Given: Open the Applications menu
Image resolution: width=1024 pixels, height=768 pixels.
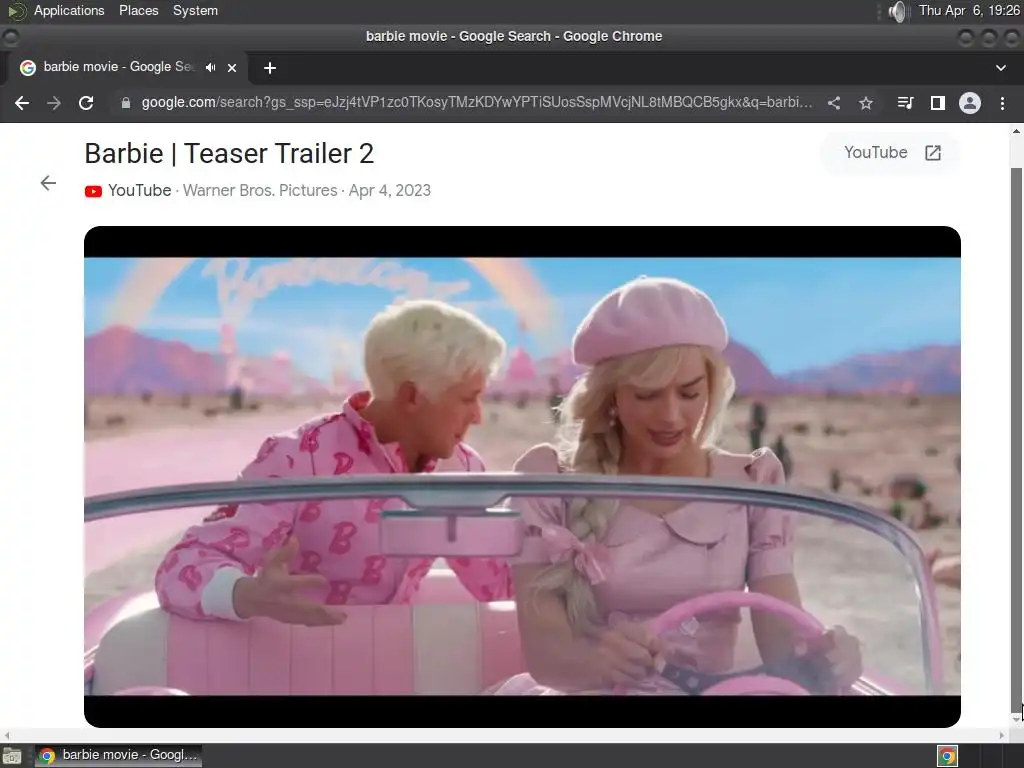Looking at the screenshot, I should [x=69, y=10].
